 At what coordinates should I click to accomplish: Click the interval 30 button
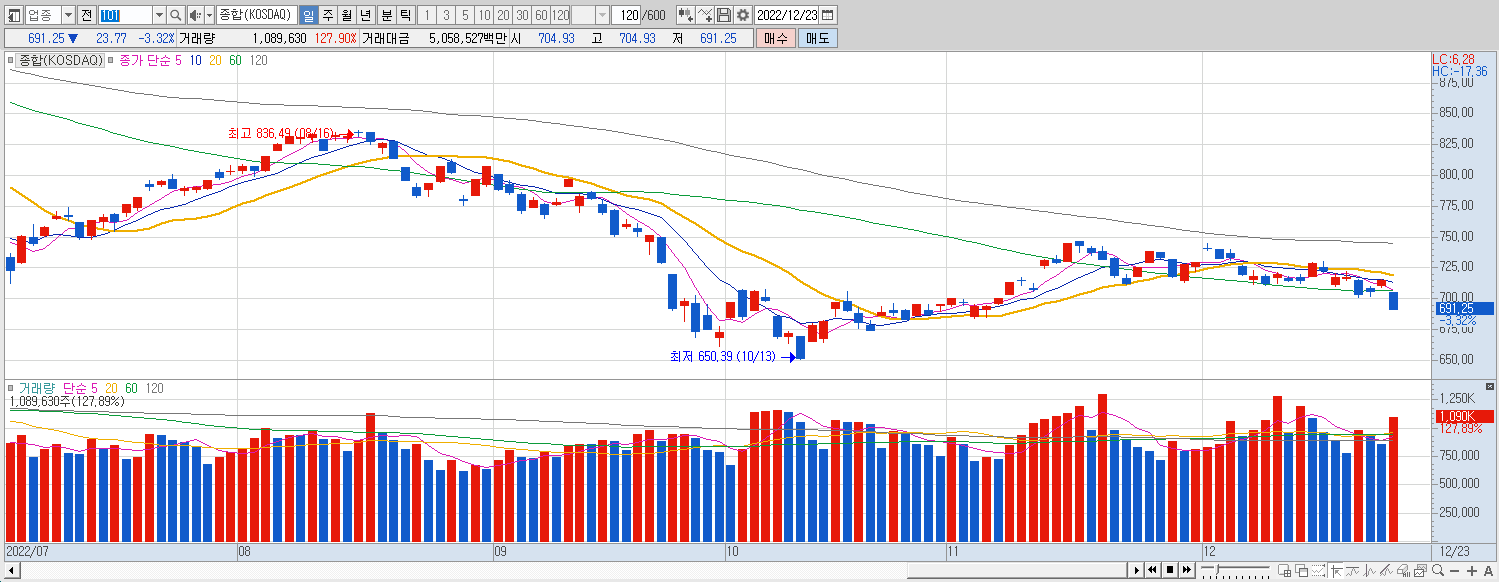tap(522, 15)
